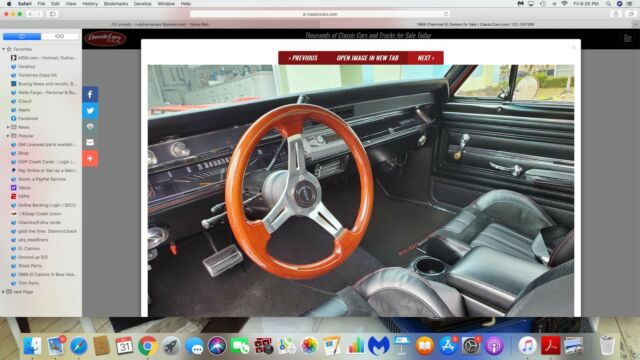Select the Chevrolet El Camino ClassicCars tab
This screenshot has width=640, height=360.
[476, 24]
